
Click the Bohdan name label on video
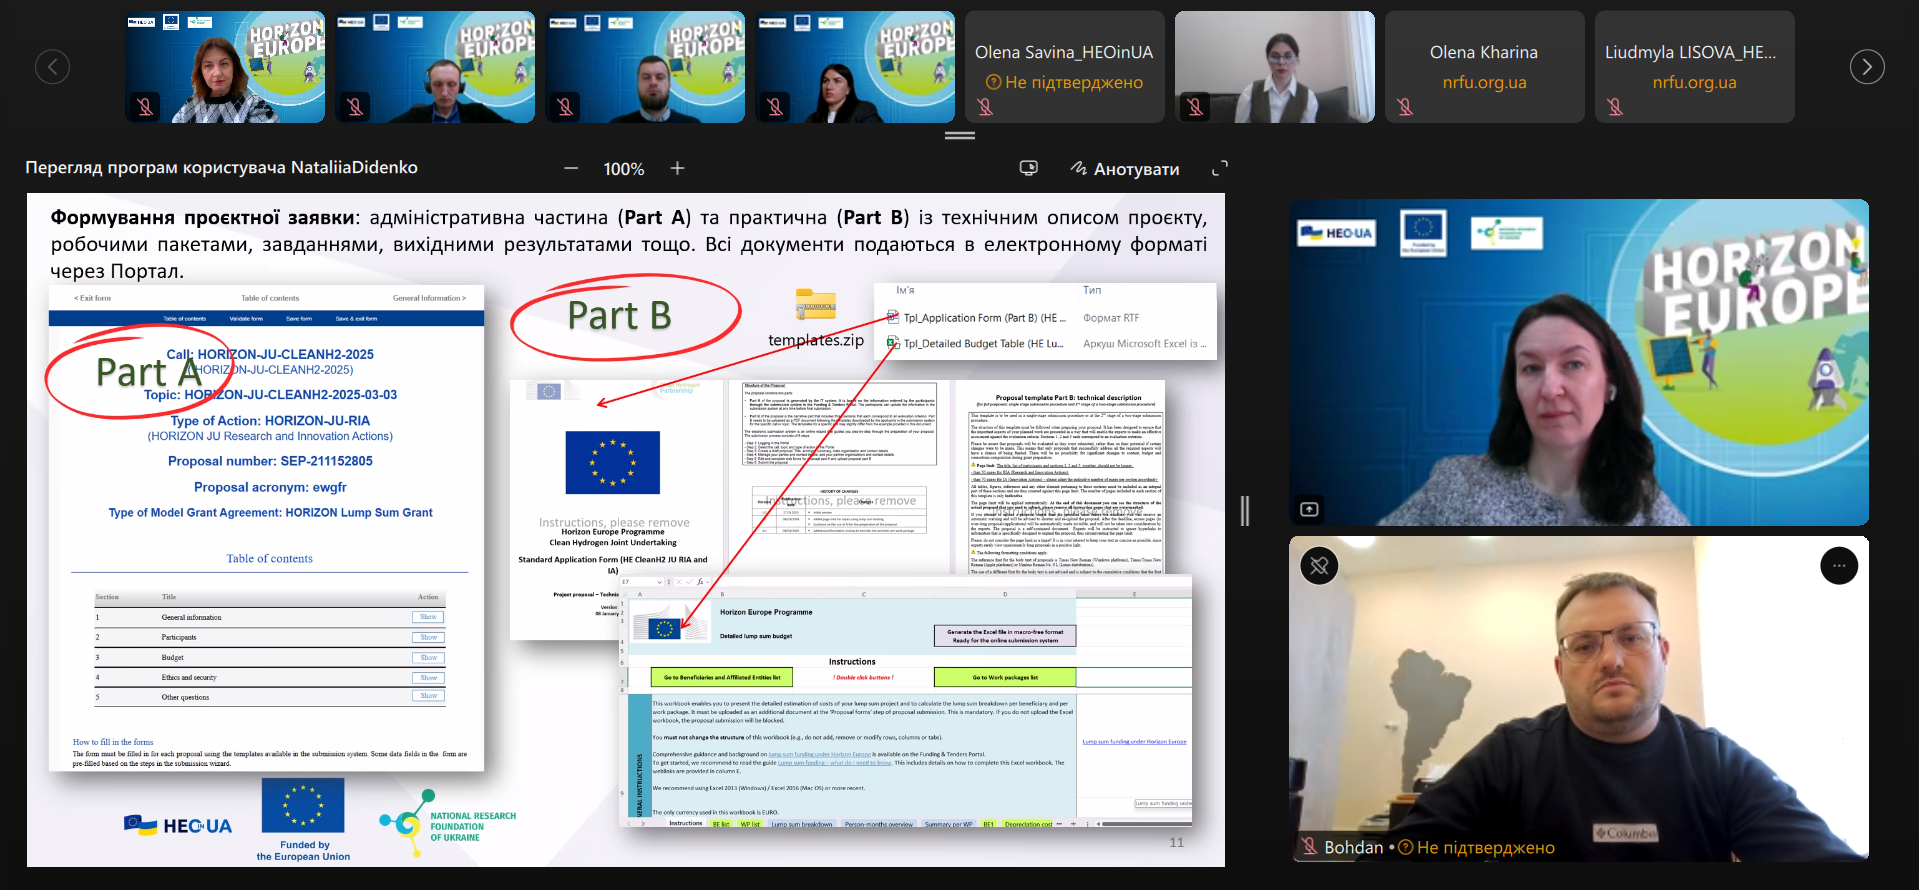click(x=1353, y=847)
